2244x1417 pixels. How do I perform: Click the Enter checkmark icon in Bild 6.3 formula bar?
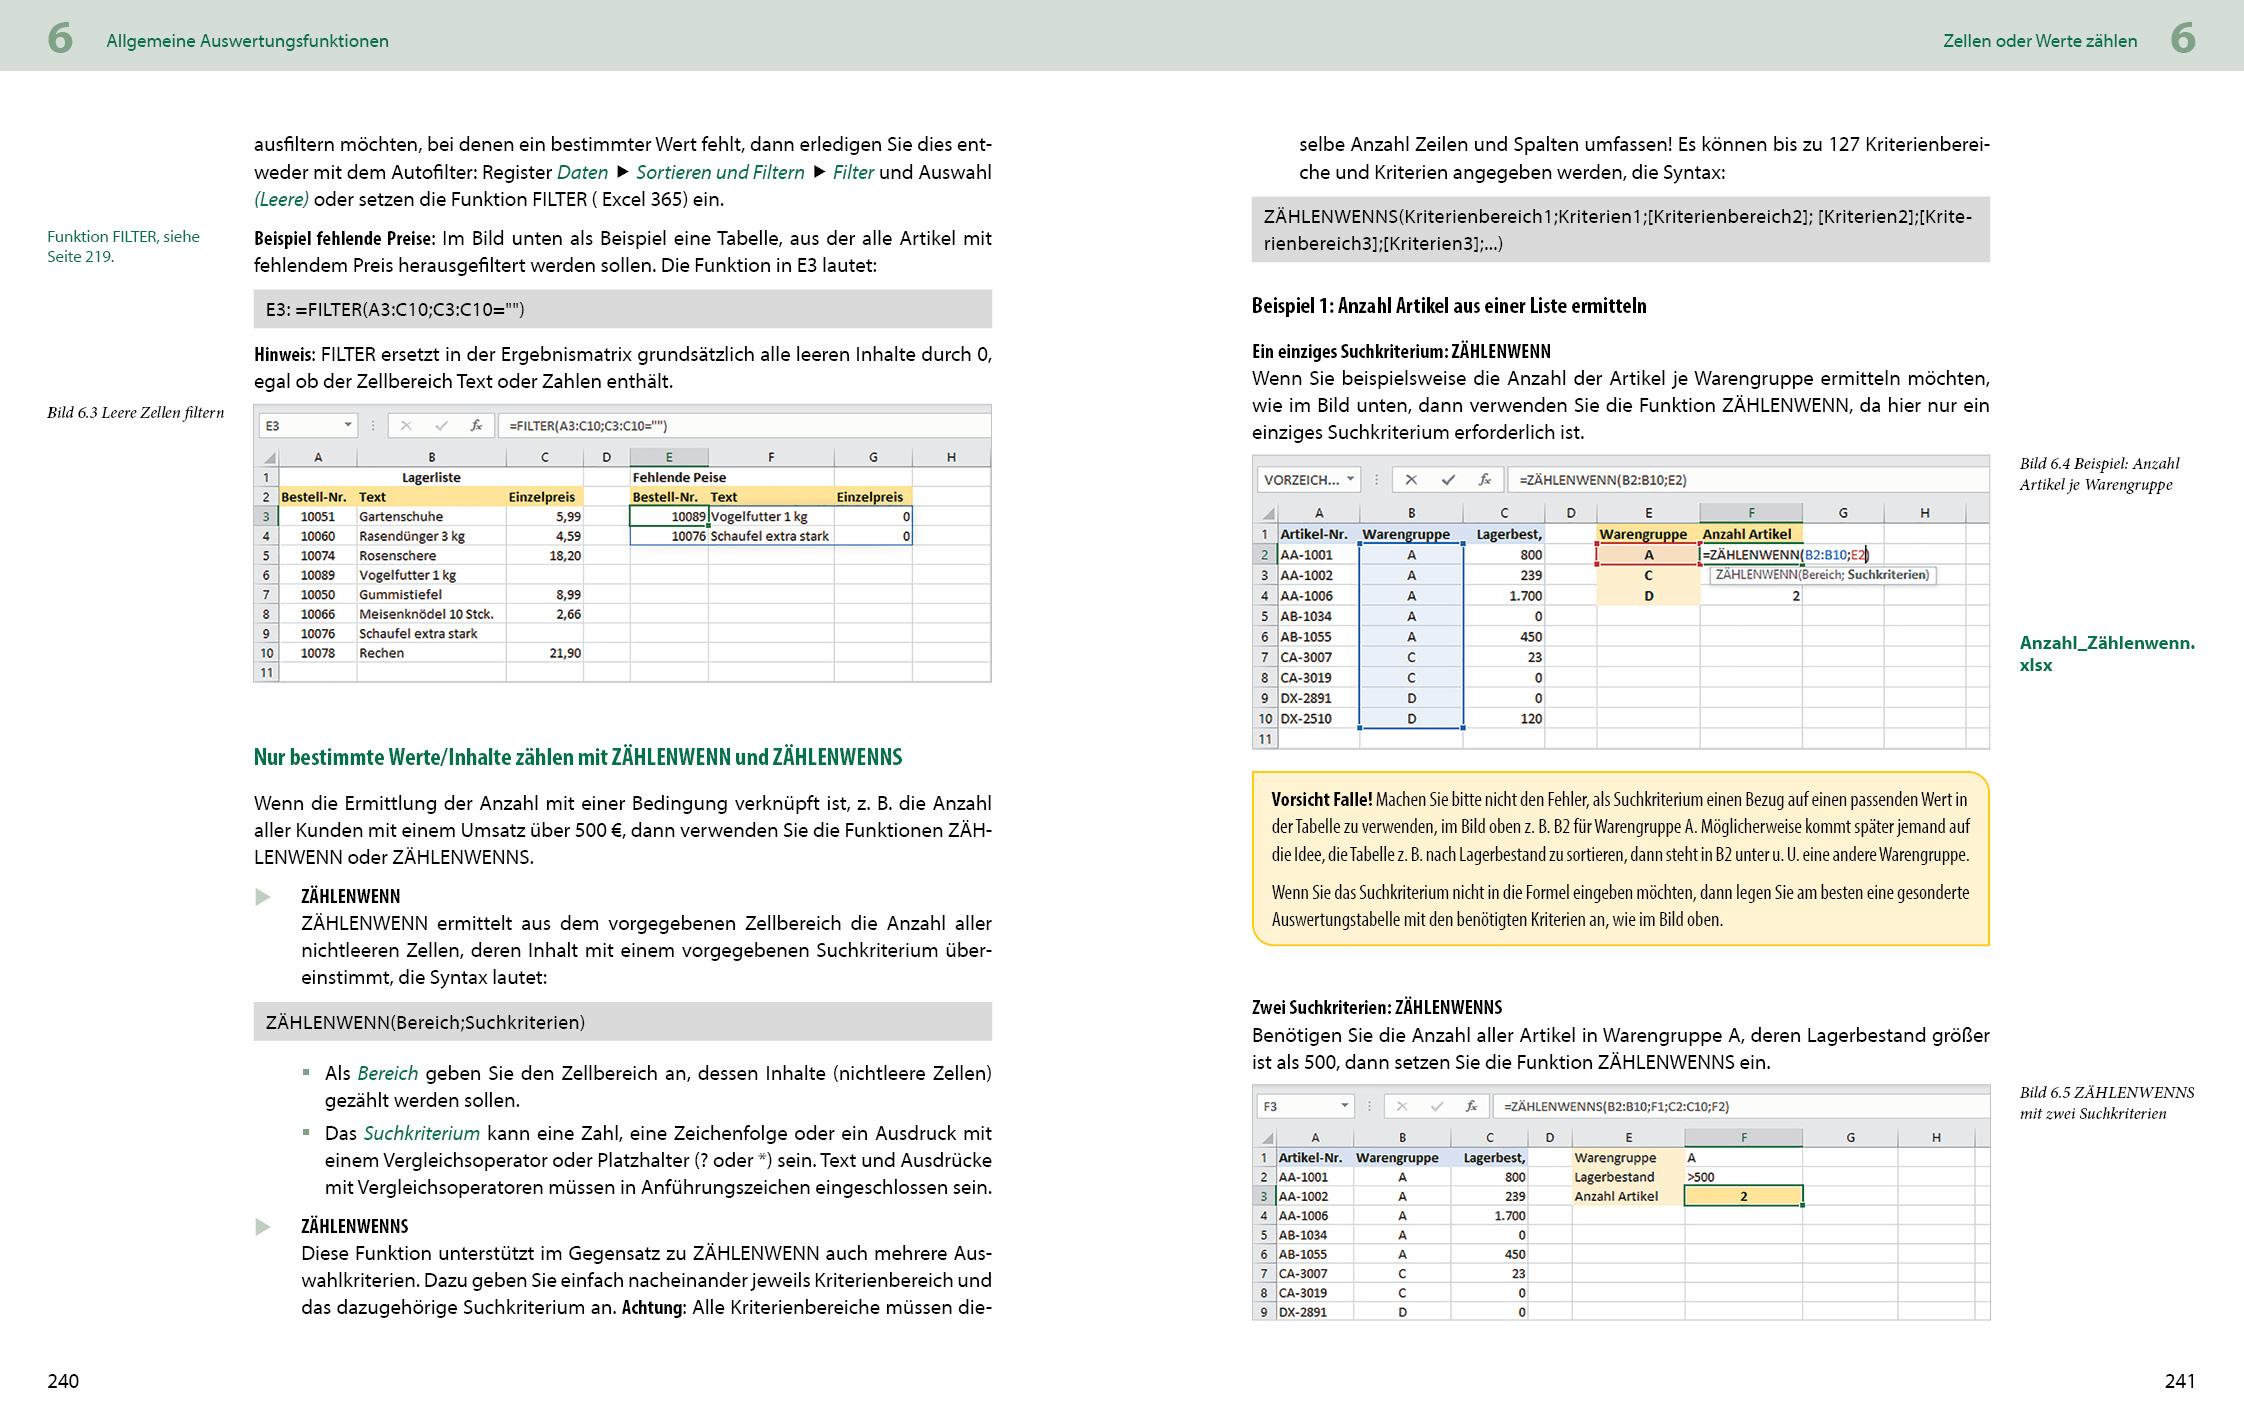(442, 424)
